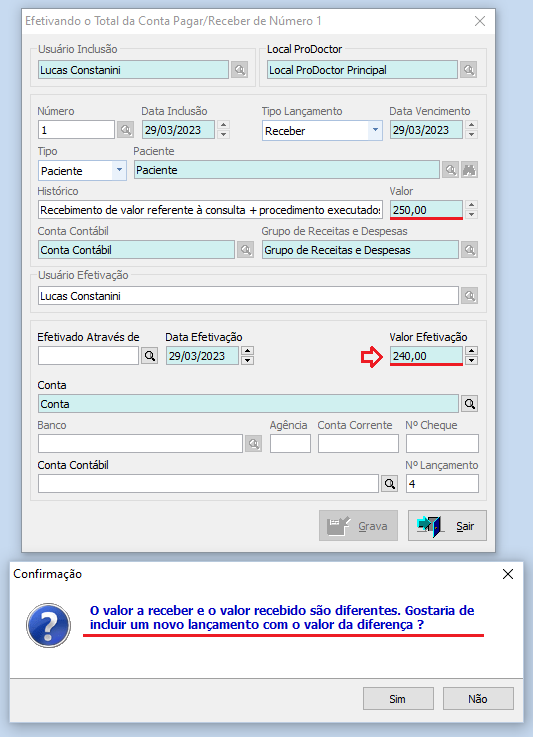The height and width of the screenshot is (737, 533).
Task: Close the Confirmação dialog window
Action: [508, 574]
